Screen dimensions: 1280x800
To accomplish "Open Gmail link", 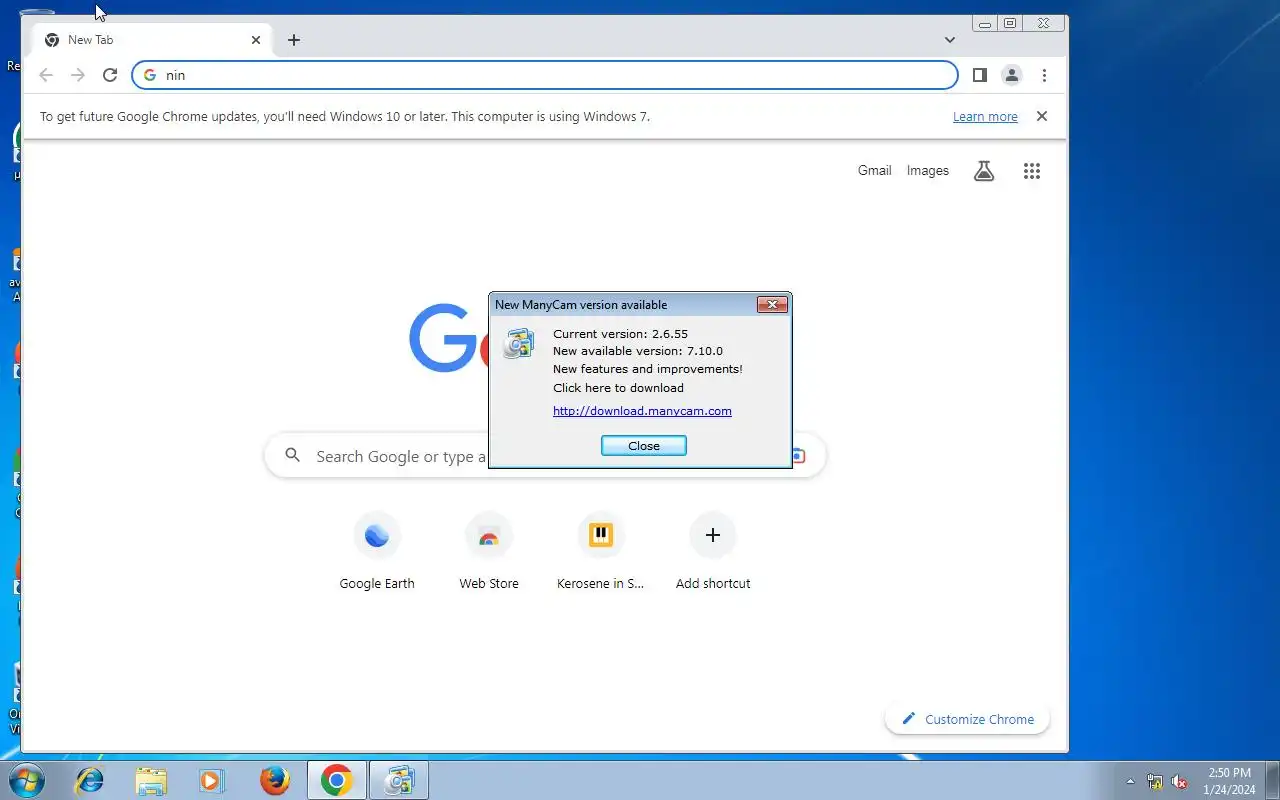I will click(x=874, y=171).
